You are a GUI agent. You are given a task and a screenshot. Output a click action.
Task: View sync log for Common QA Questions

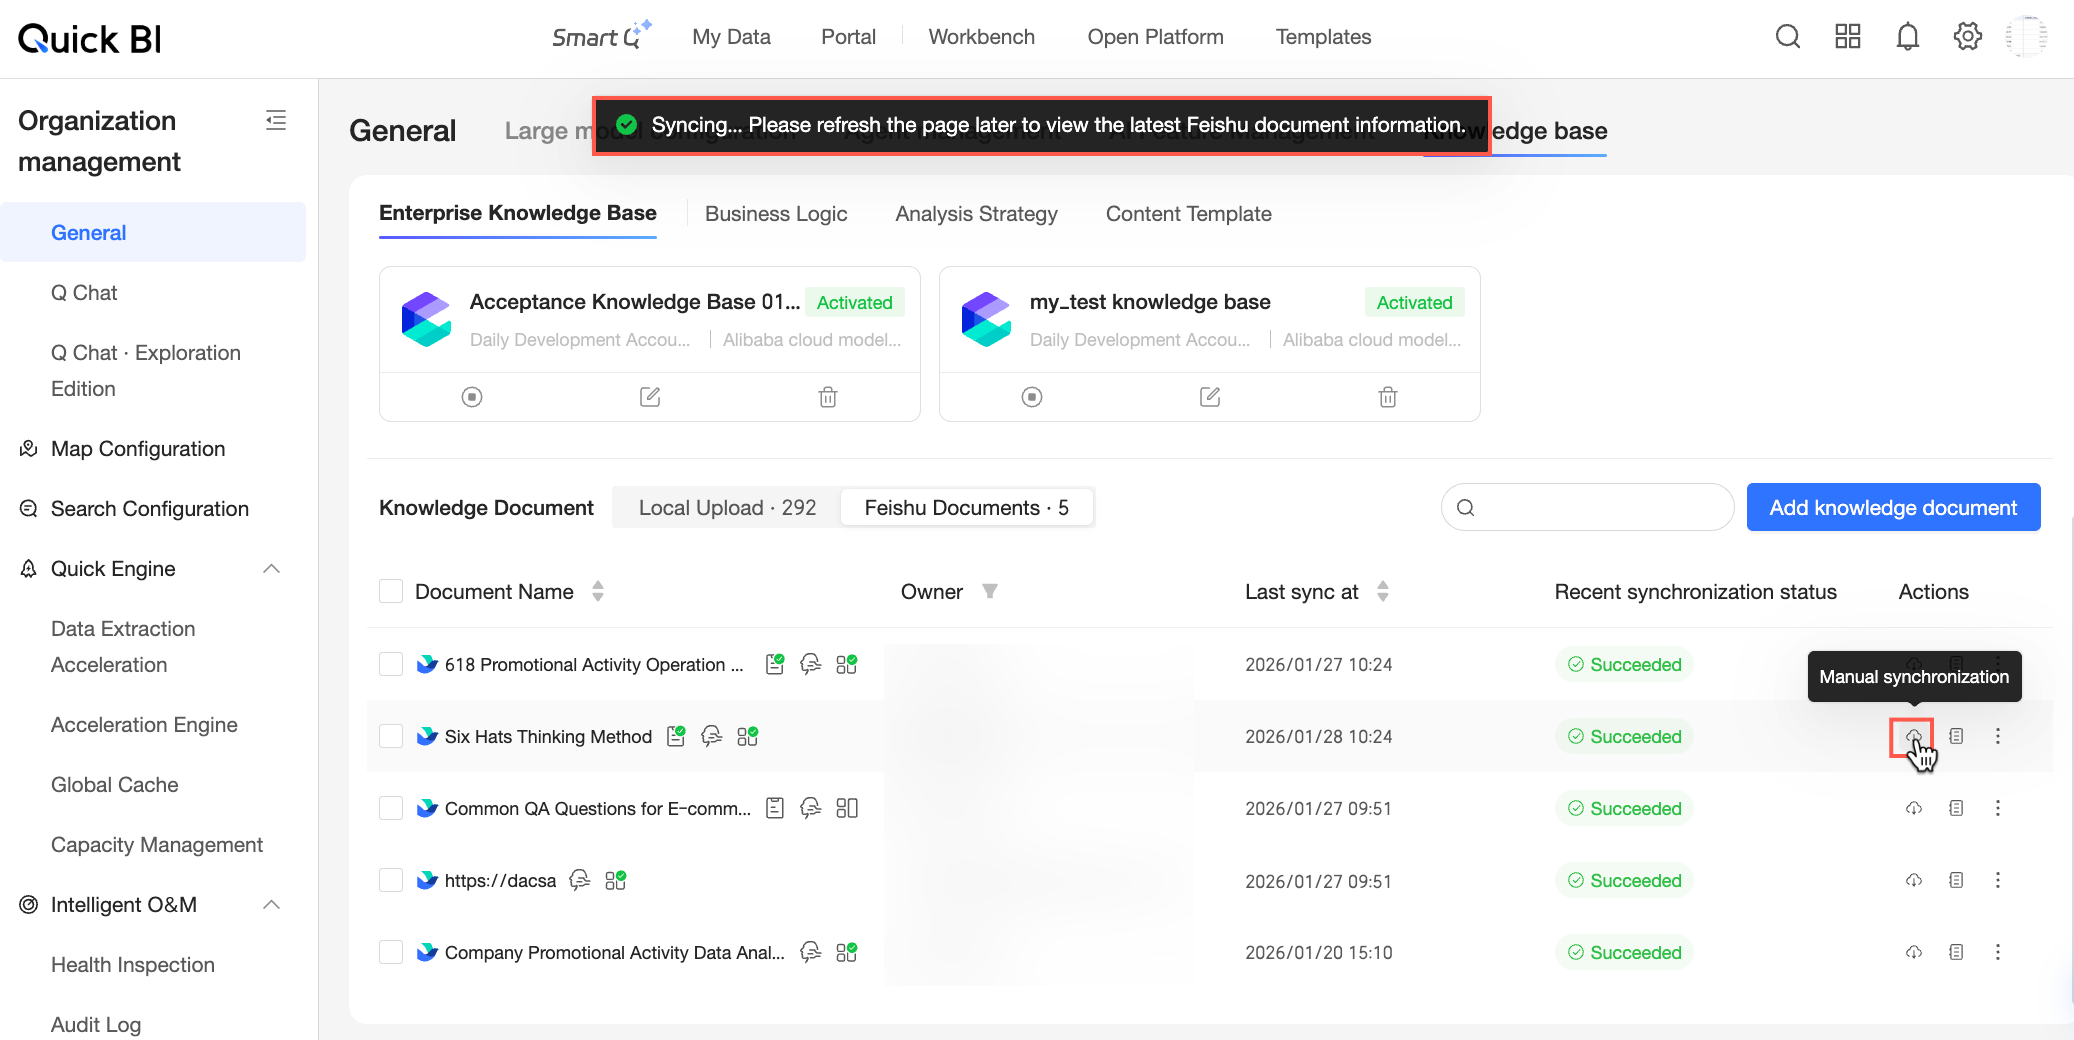coord(1956,808)
